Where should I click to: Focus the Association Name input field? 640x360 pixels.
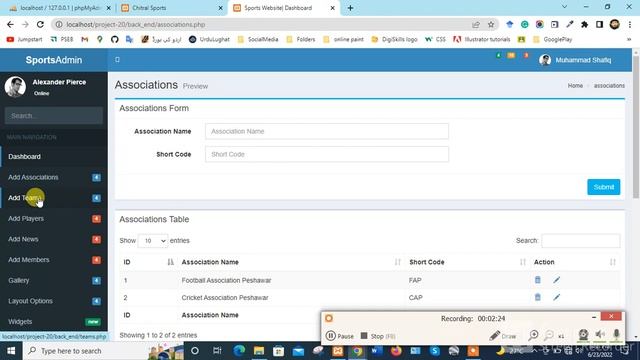click(x=327, y=131)
